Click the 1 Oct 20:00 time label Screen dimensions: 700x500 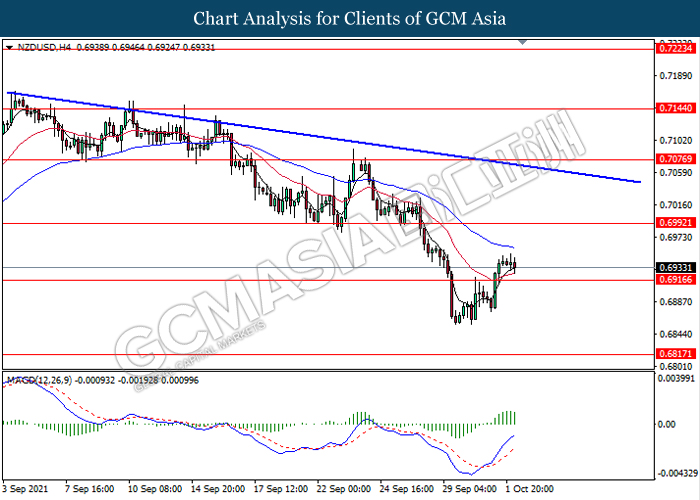[x=529, y=489]
